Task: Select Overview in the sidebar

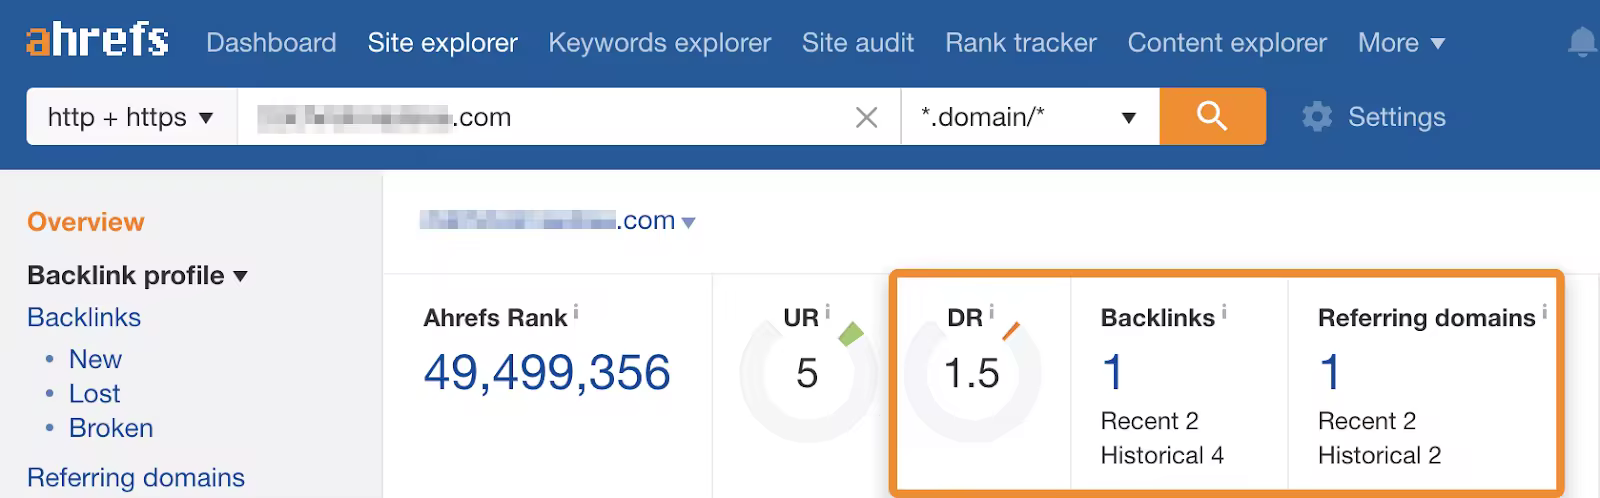Action: [x=86, y=222]
